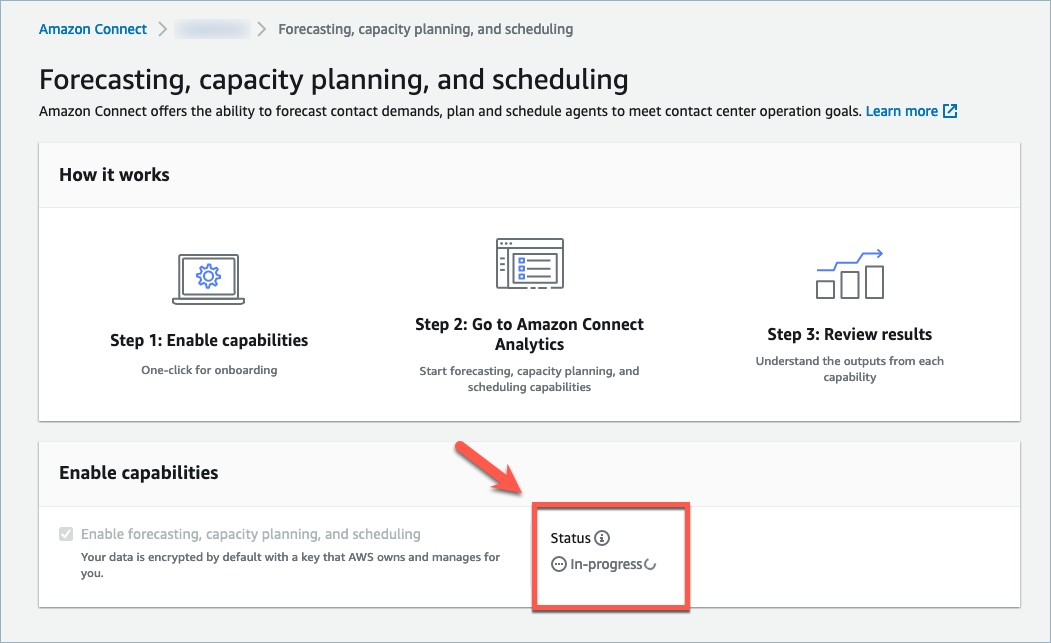Click the blurred instance name breadcrumb
The width and height of the screenshot is (1051, 643).
pyautogui.click(x=212, y=29)
